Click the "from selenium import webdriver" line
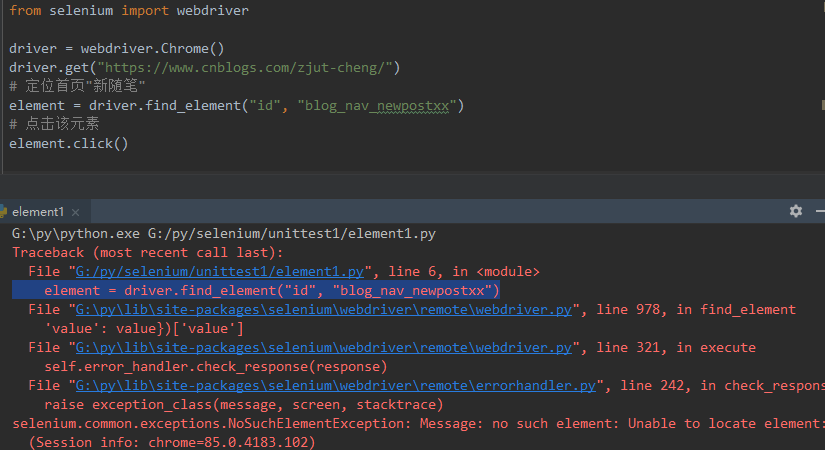 coord(129,11)
